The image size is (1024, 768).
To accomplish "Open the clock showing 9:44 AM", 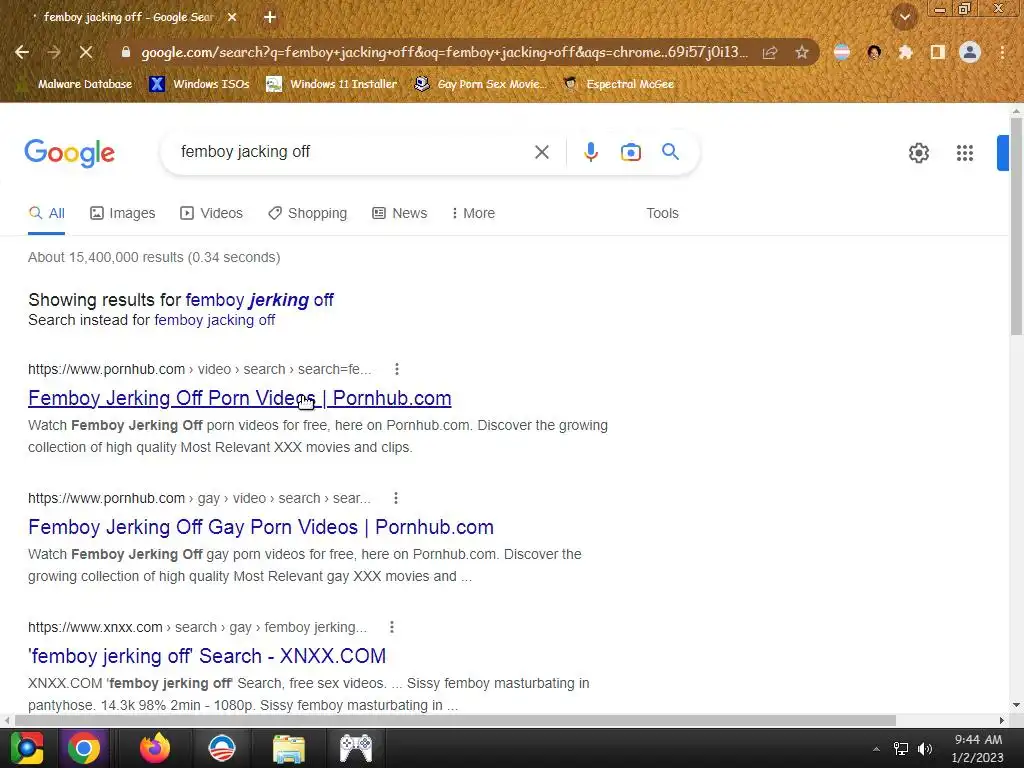I will click(978, 748).
